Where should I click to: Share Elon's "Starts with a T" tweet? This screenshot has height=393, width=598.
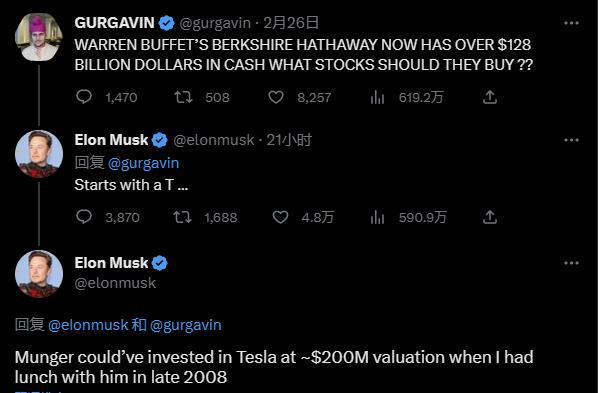(490, 217)
